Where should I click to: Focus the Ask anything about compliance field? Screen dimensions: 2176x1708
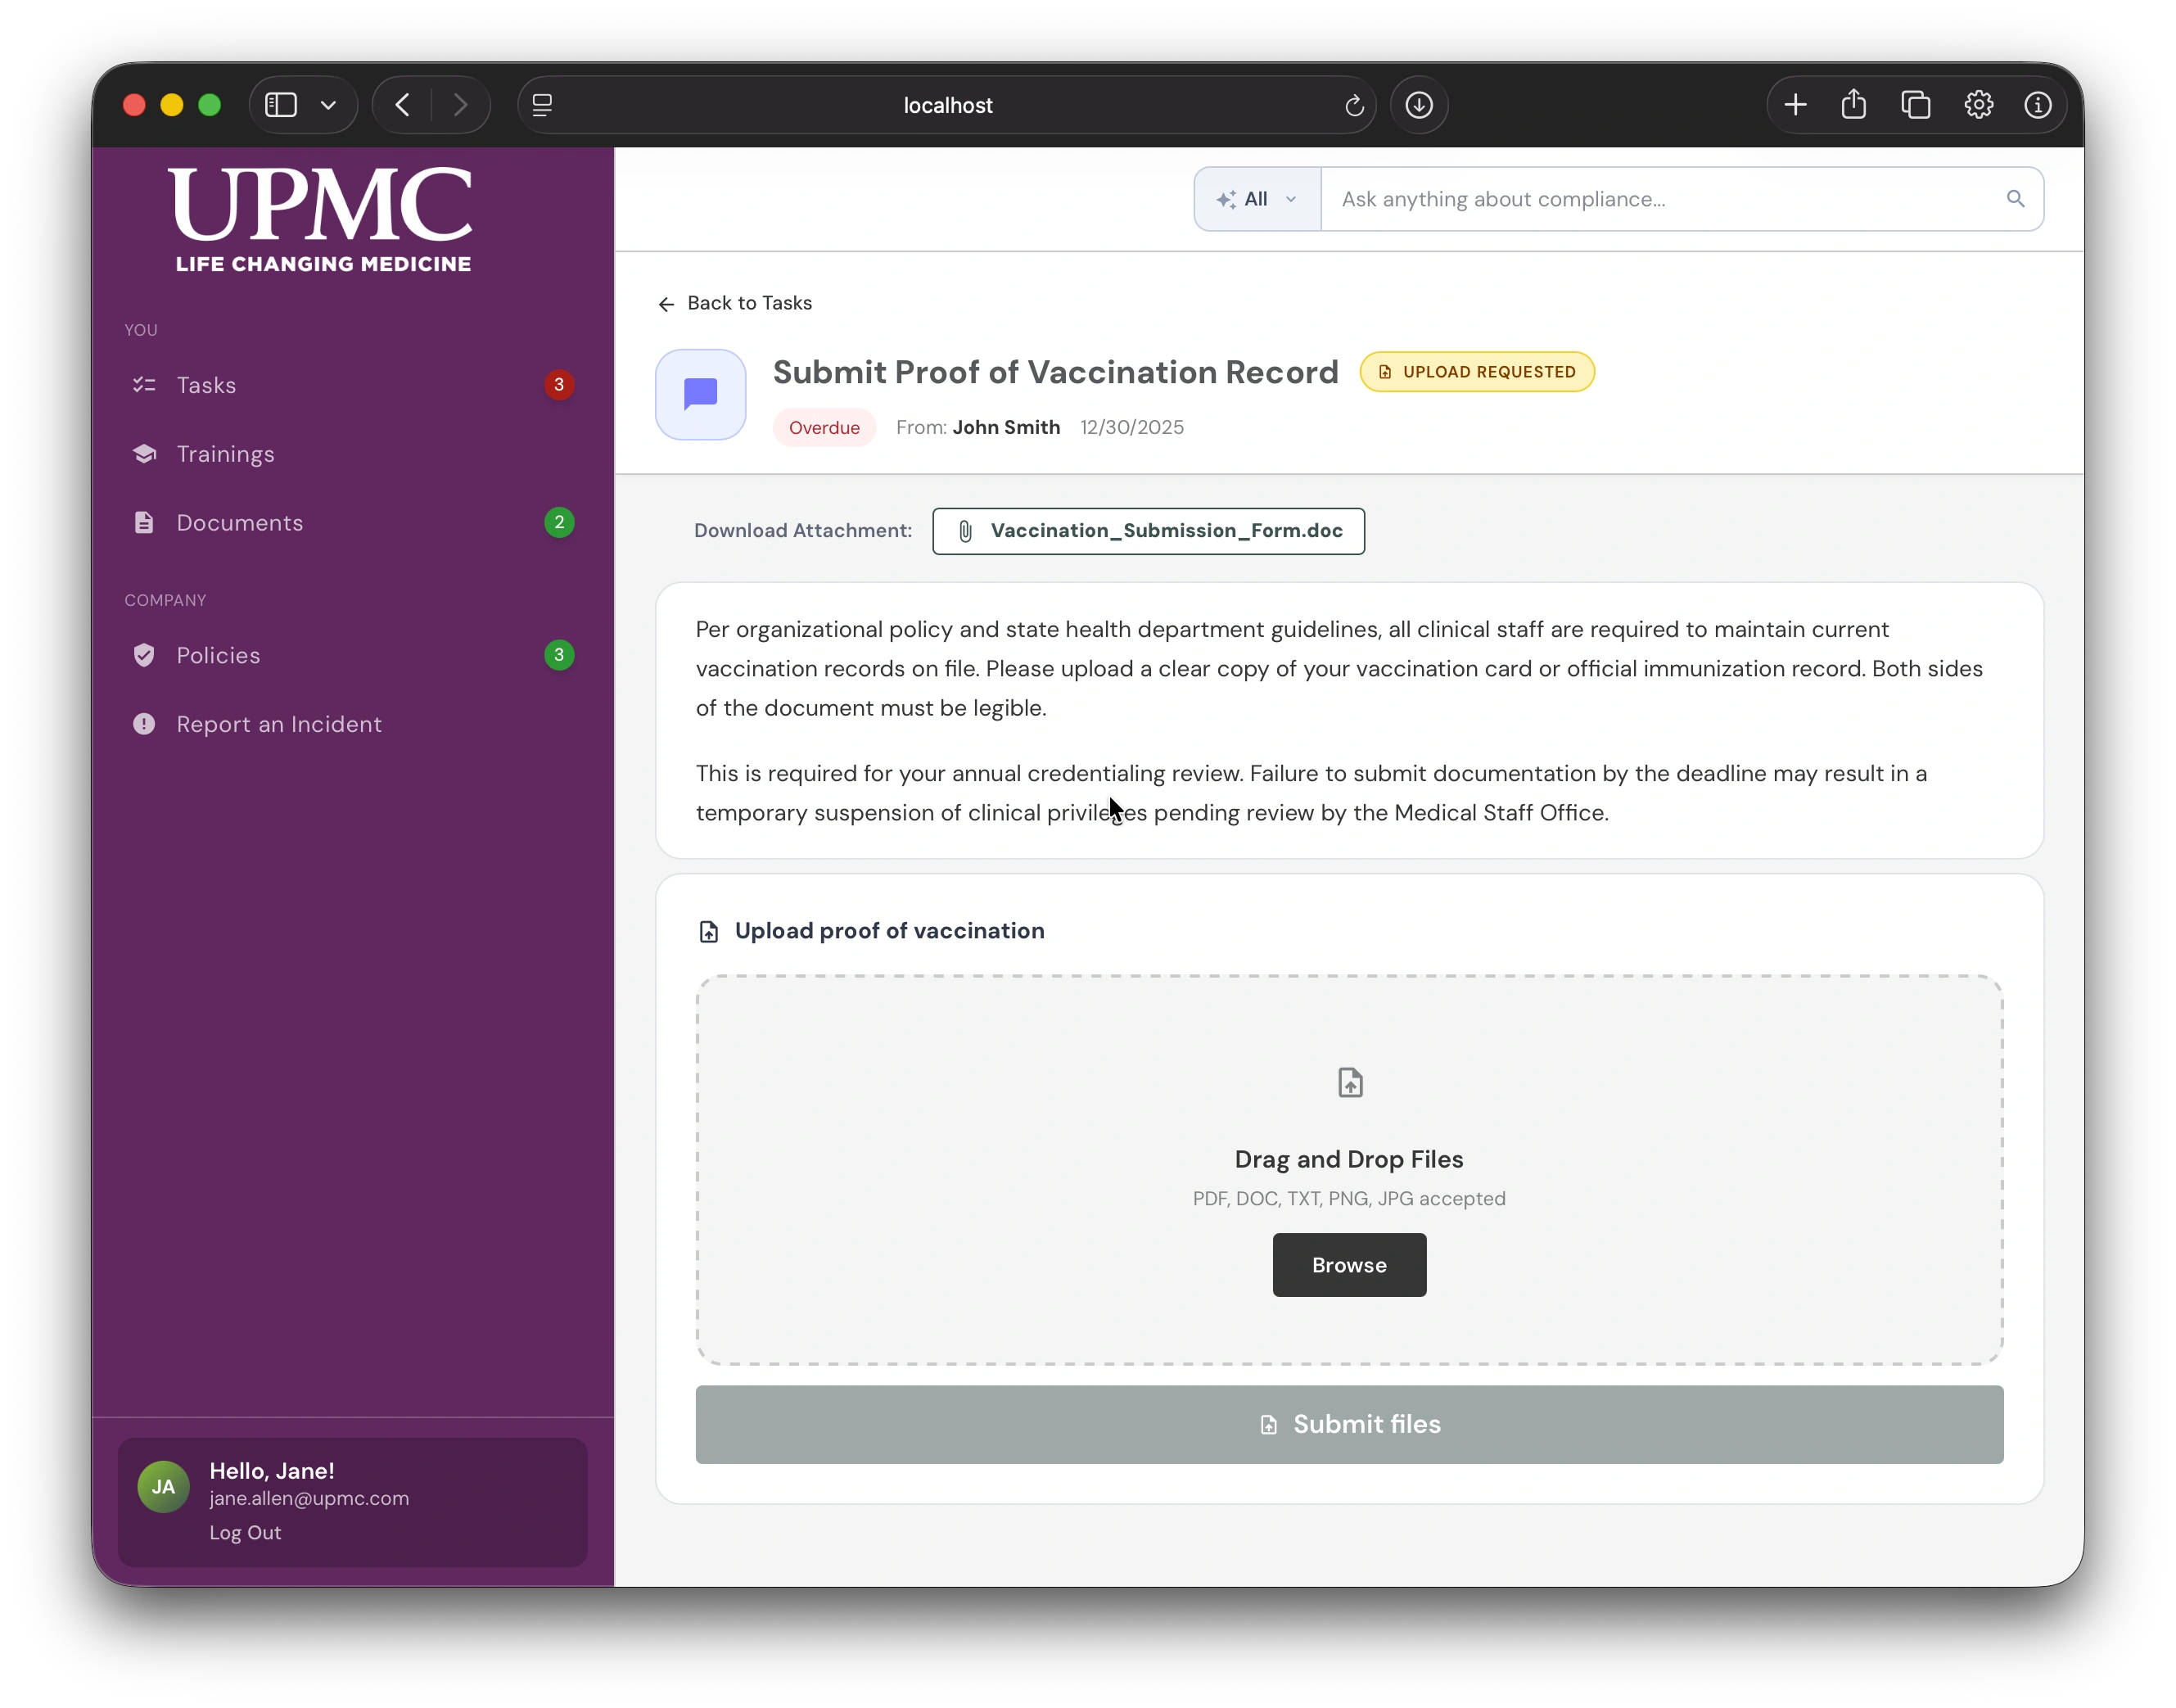tap(1660, 199)
